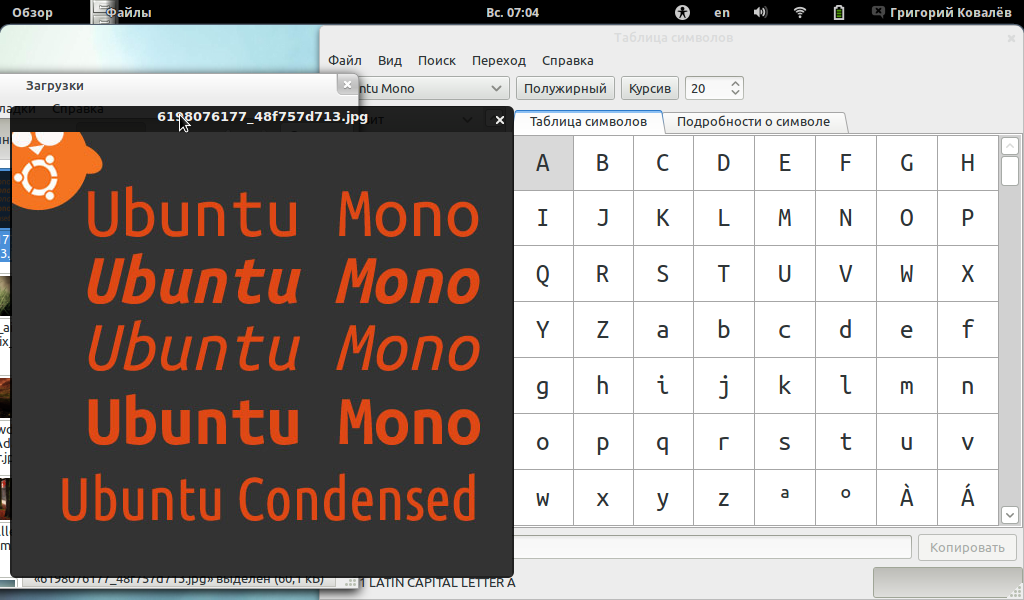Viewport: 1024px width, 600px height.
Task: Select lowercase letter n in table
Action: pos(968,386)
